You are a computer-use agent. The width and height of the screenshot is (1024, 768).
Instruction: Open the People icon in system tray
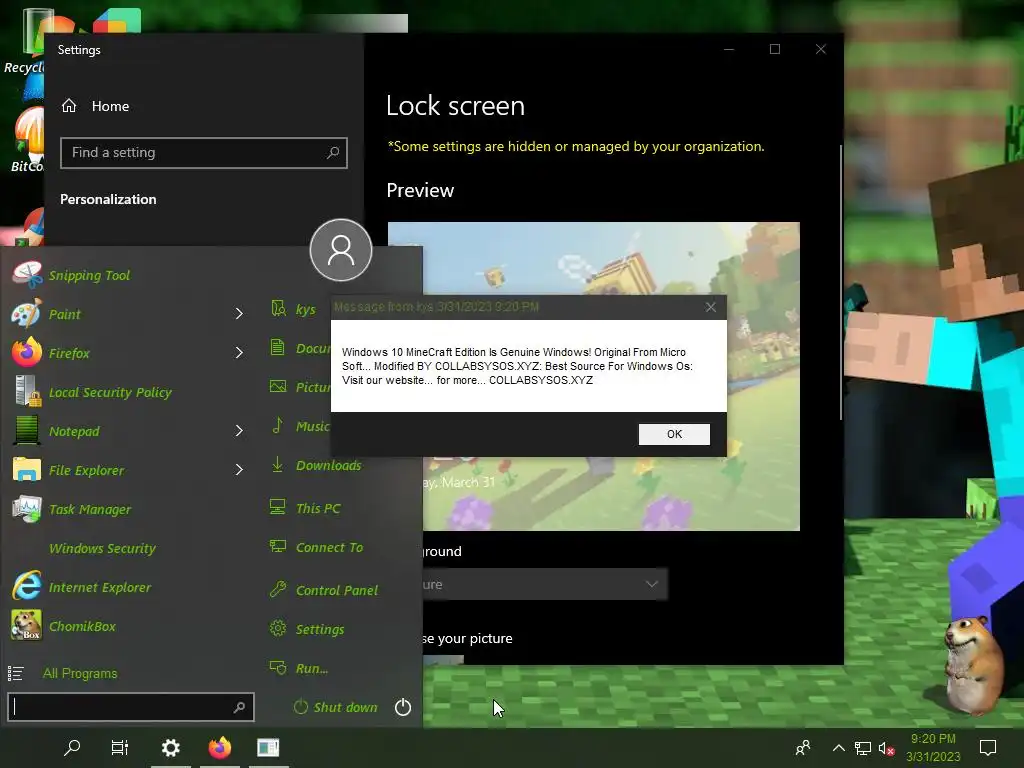803,748
